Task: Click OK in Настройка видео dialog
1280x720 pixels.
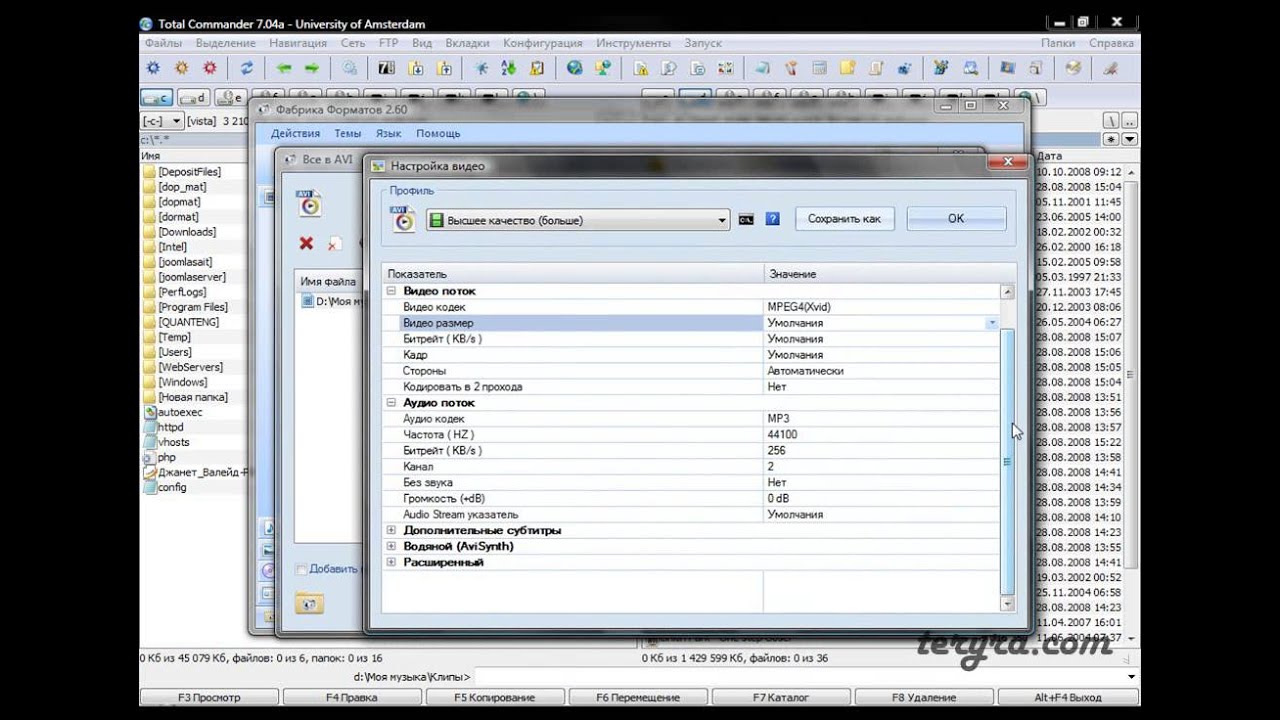Action: [x=956, y=219]
